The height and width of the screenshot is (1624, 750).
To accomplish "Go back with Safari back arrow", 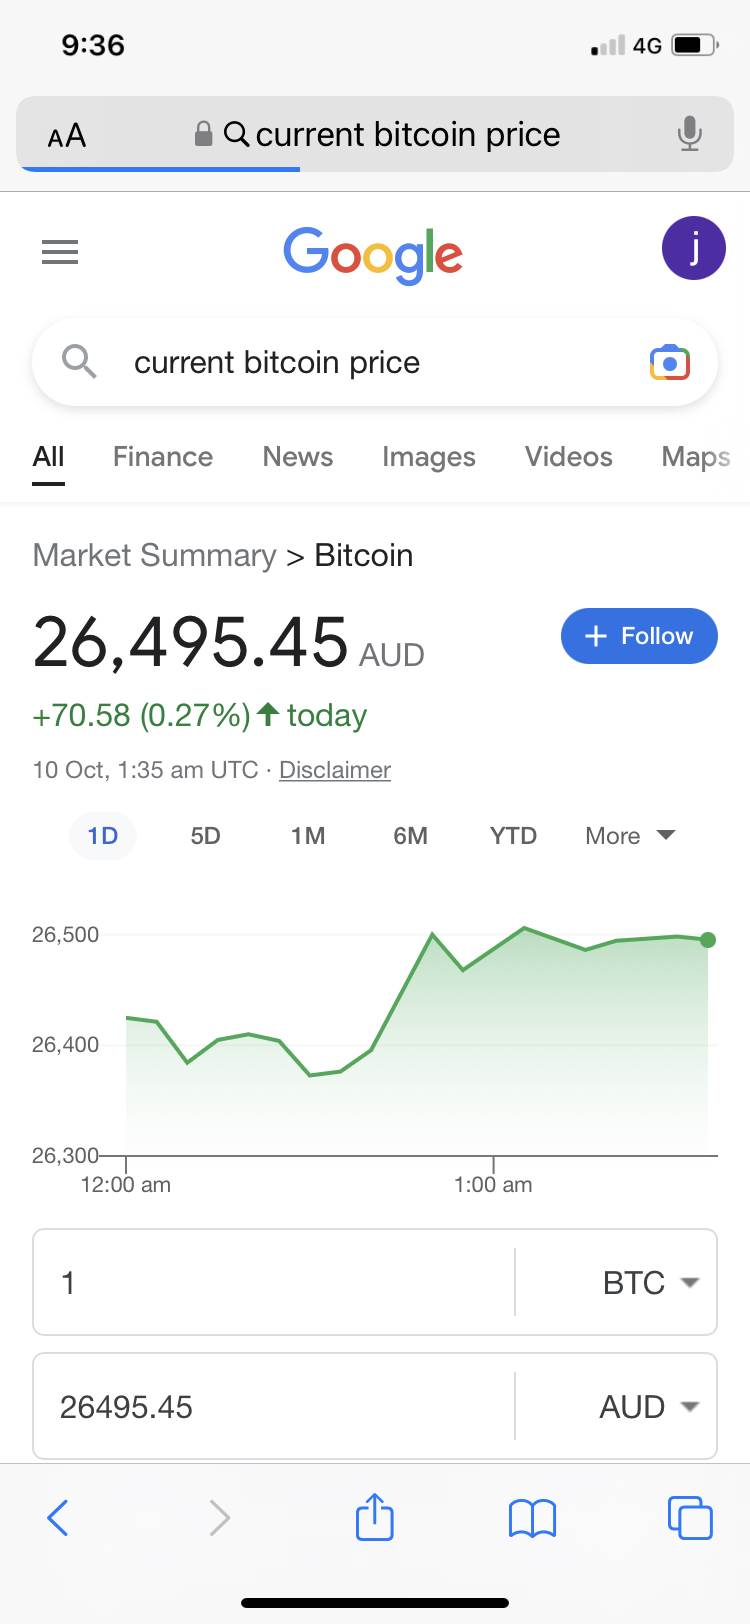I will pos(59,1517).
